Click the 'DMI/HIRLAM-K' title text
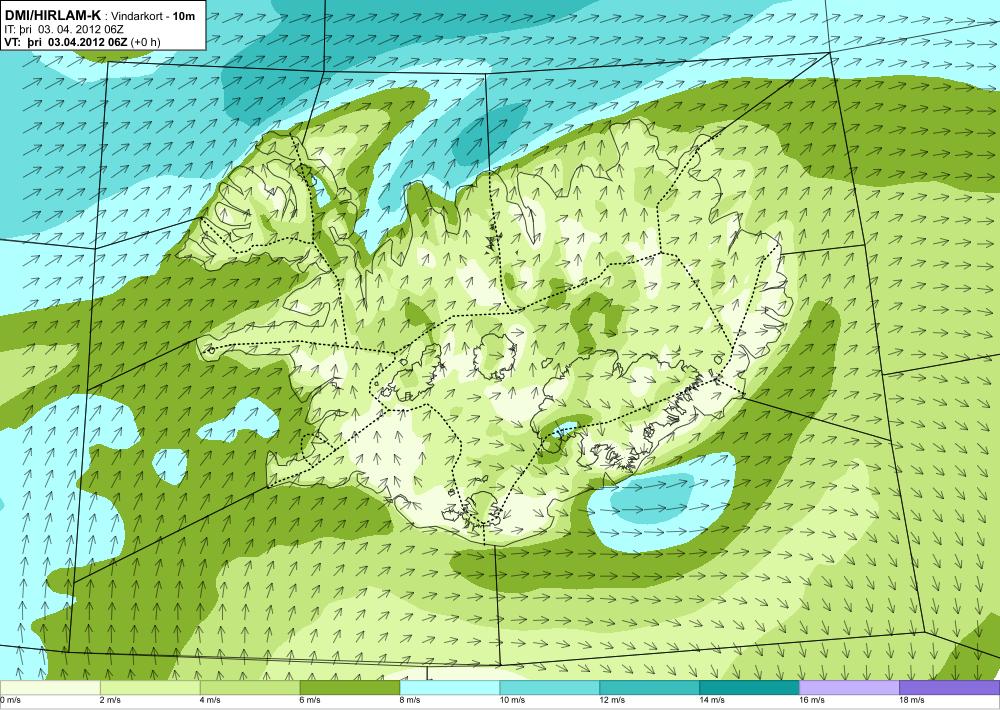 pos(53,13)
